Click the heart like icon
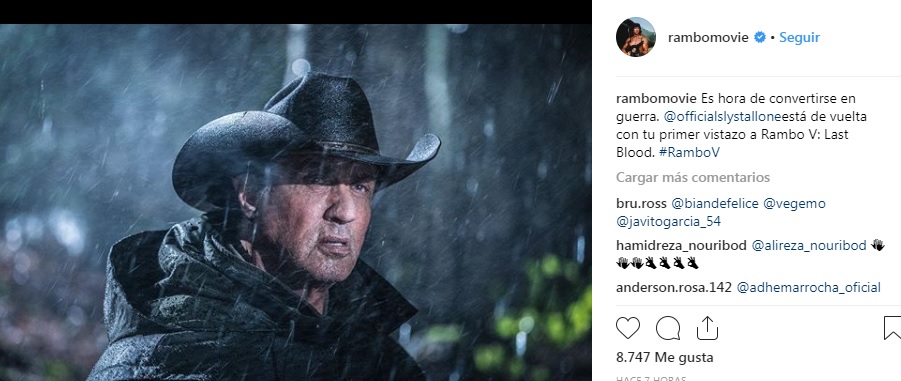This screenshot has height=381, width=901. pos(627,328)
